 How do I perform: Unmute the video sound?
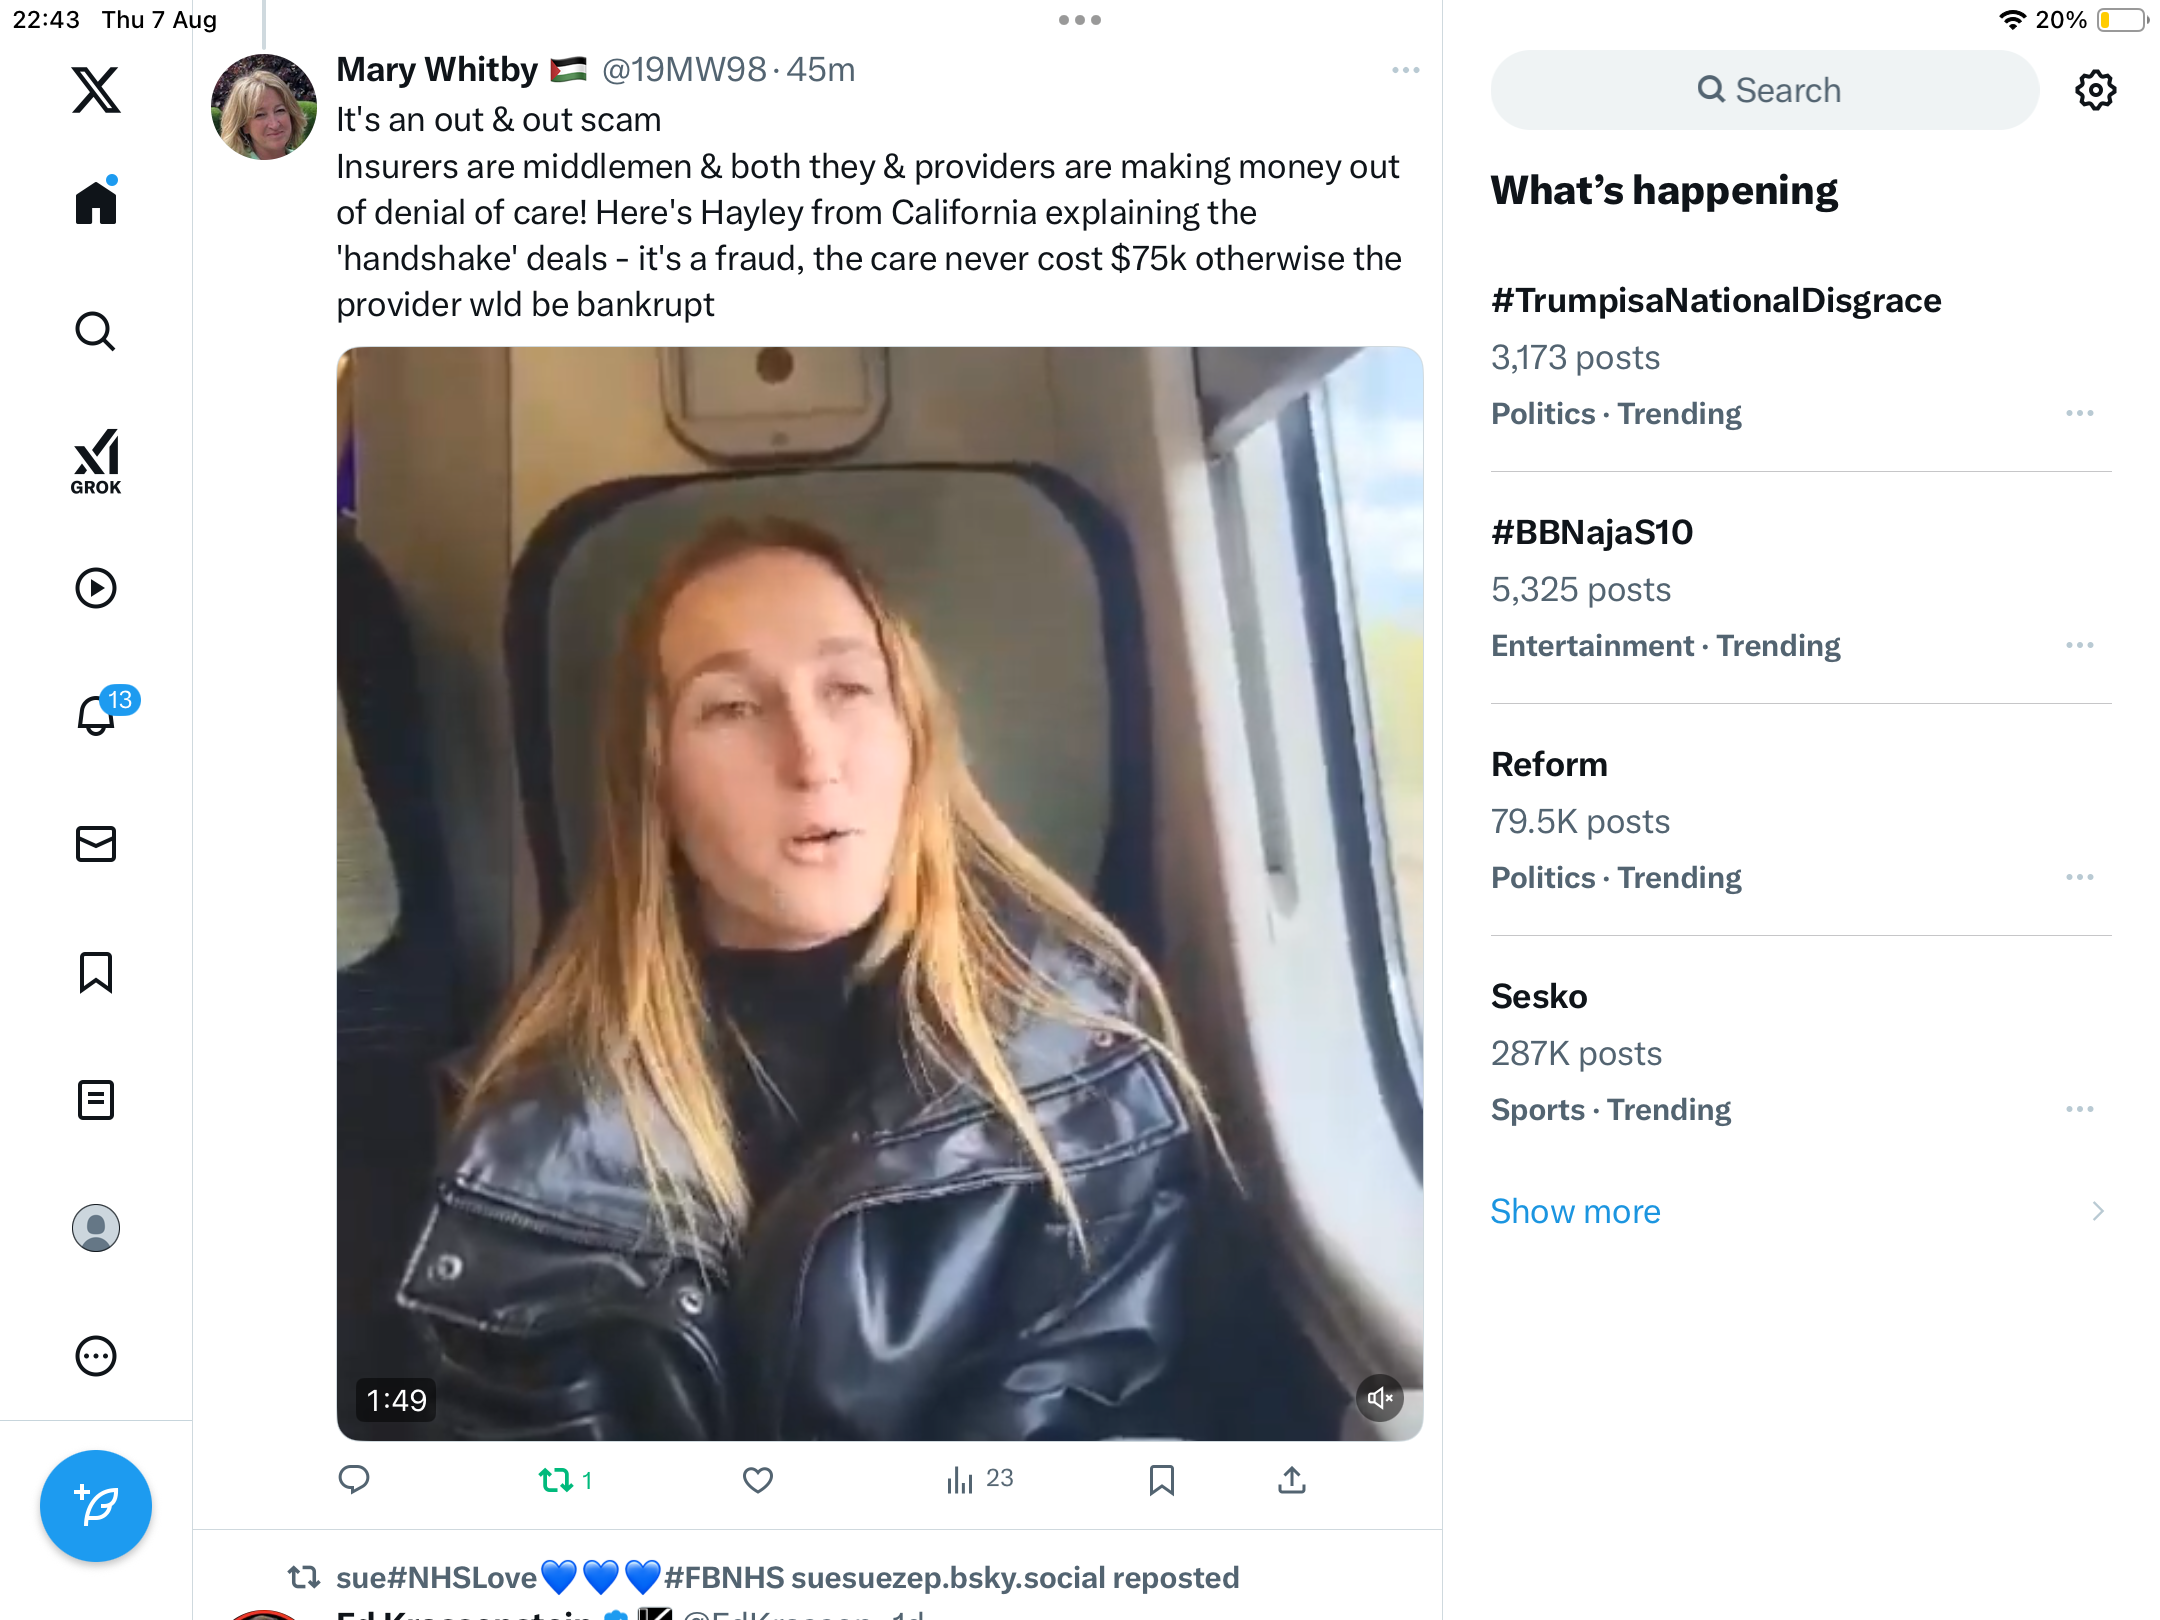pos(1380,1398)
